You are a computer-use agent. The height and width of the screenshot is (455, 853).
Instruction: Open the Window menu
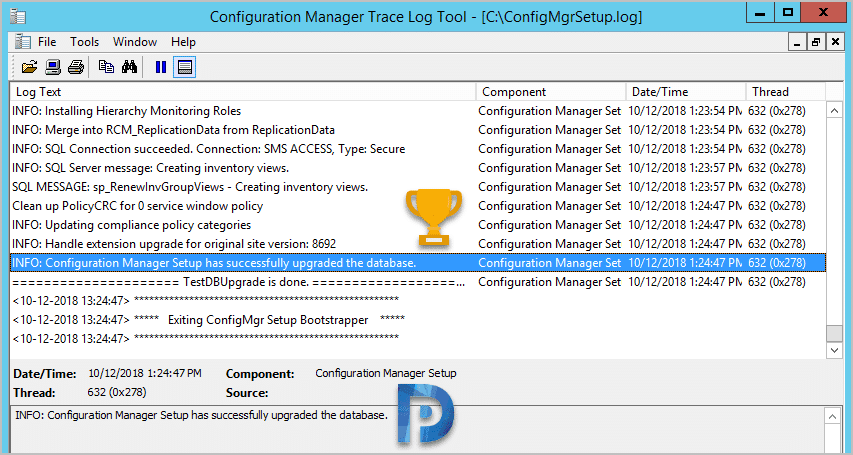pos(135,42)
